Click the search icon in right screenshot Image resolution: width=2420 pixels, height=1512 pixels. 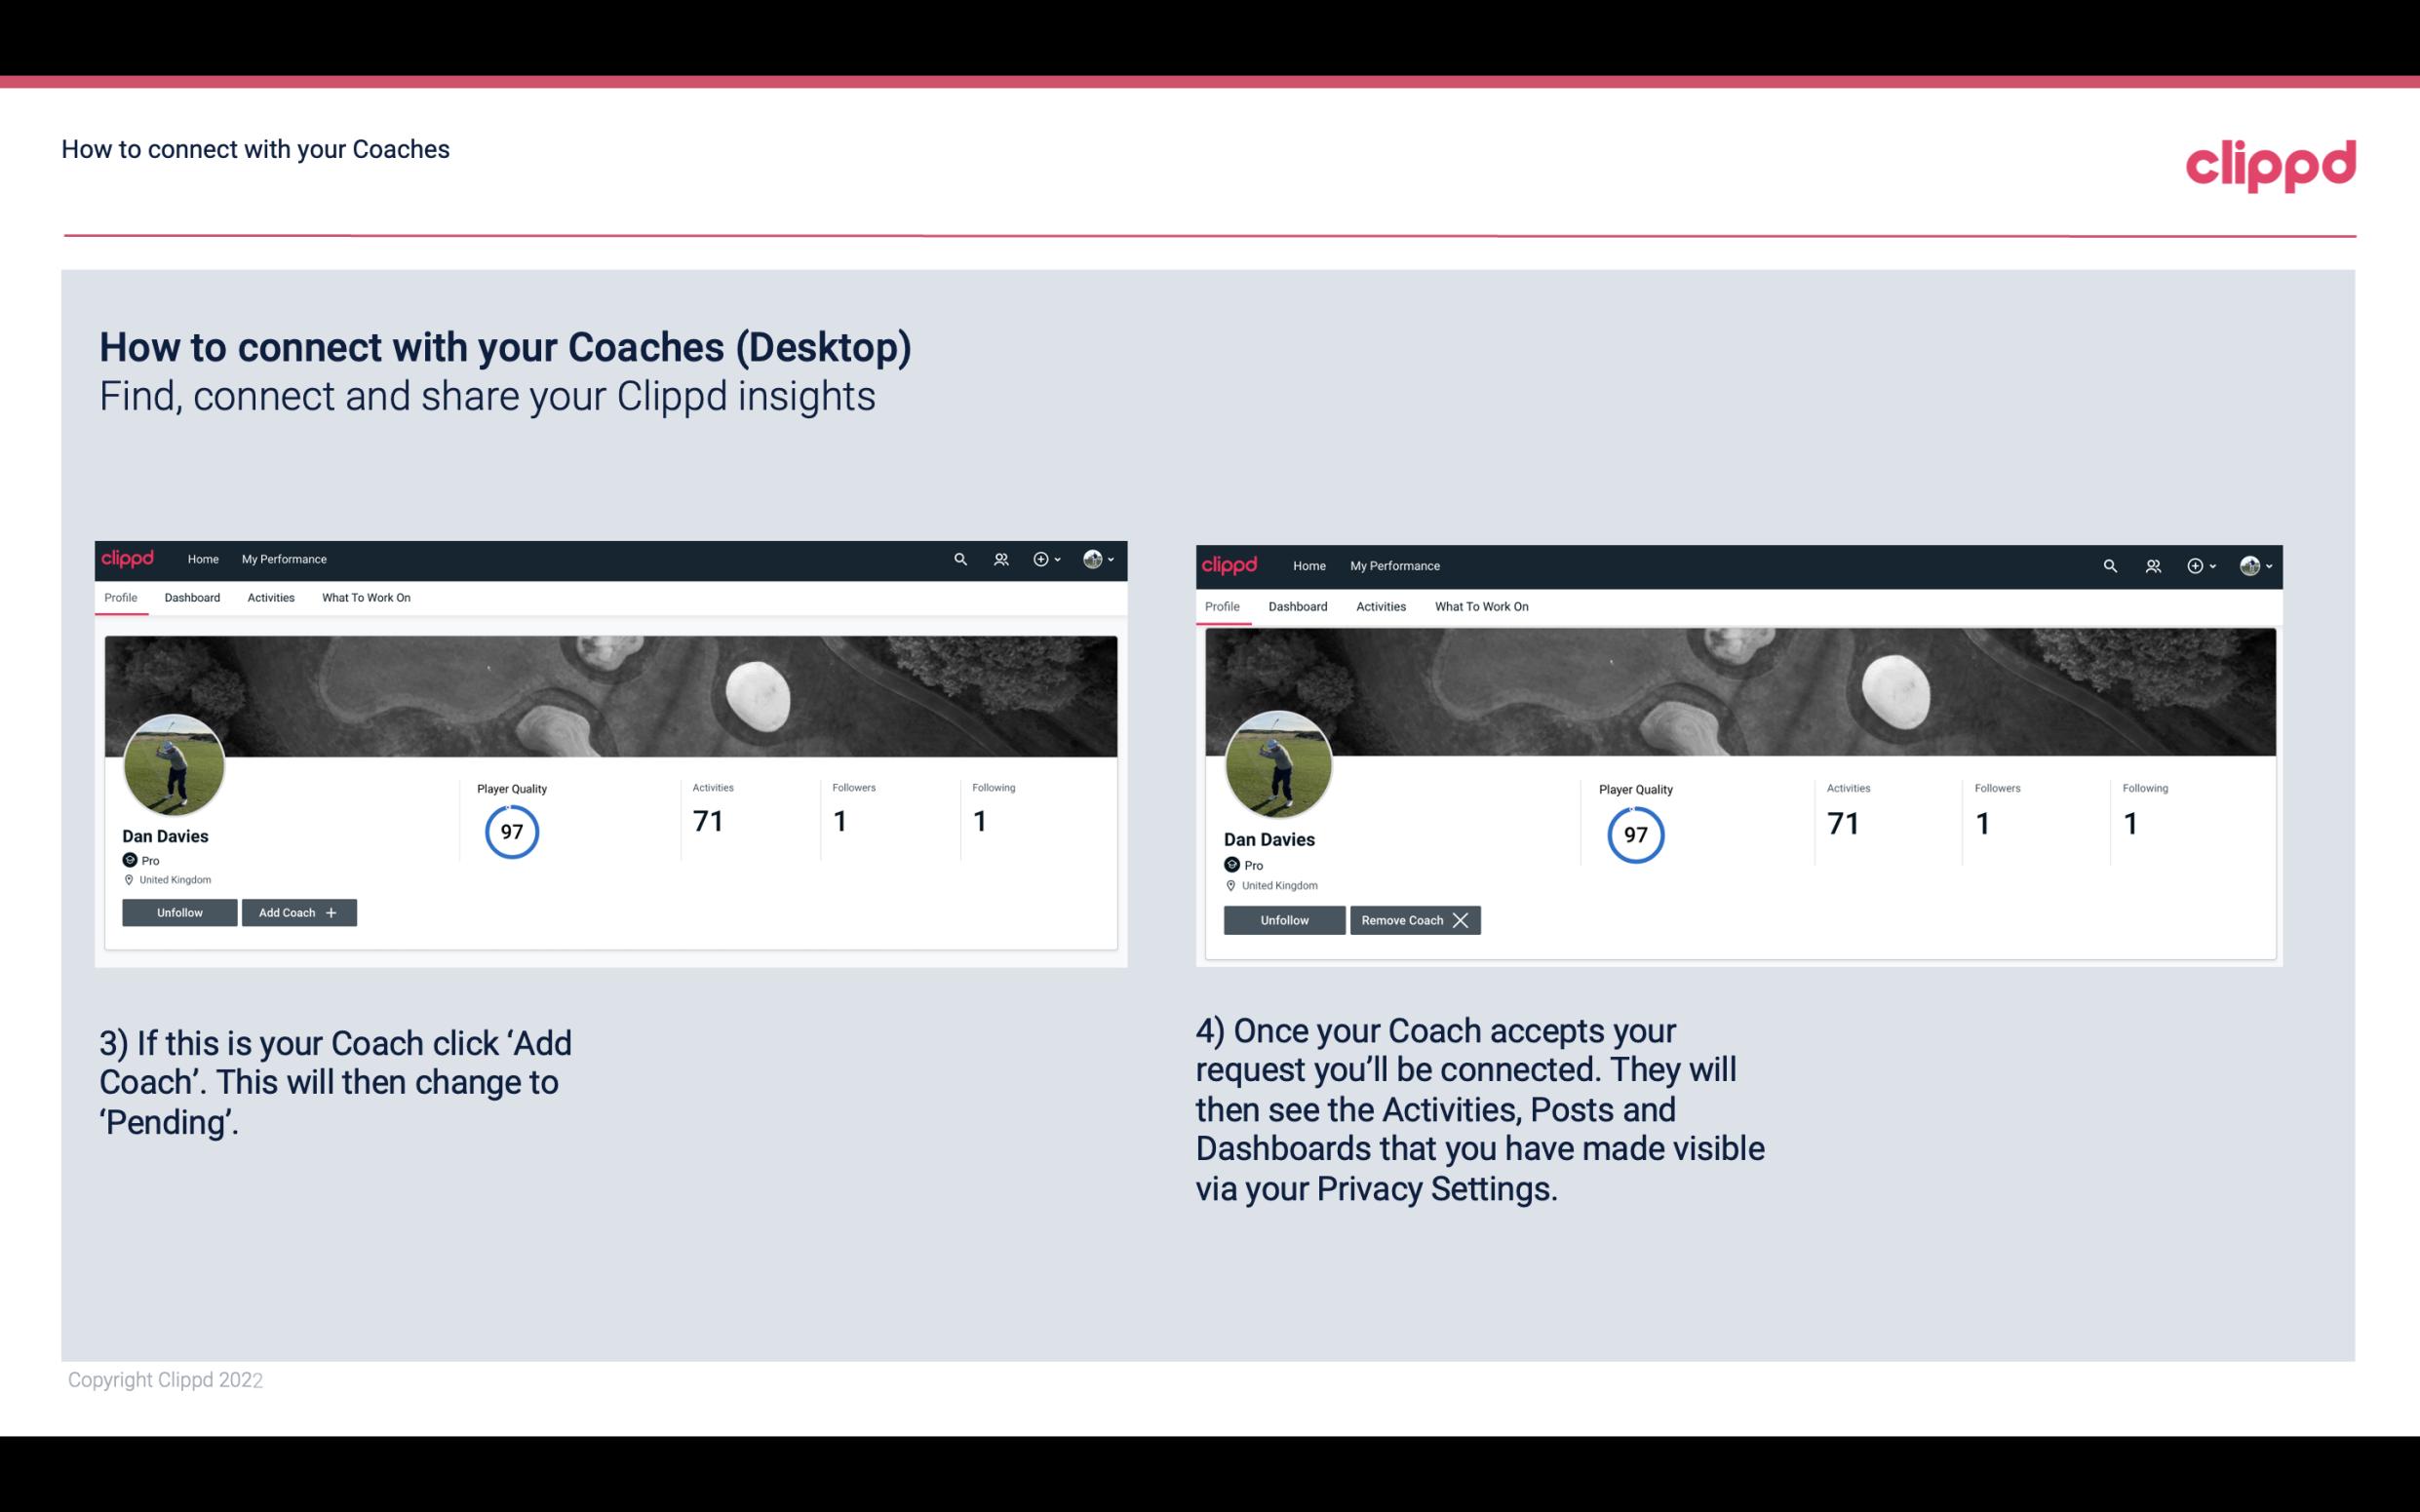point(2110,564)
